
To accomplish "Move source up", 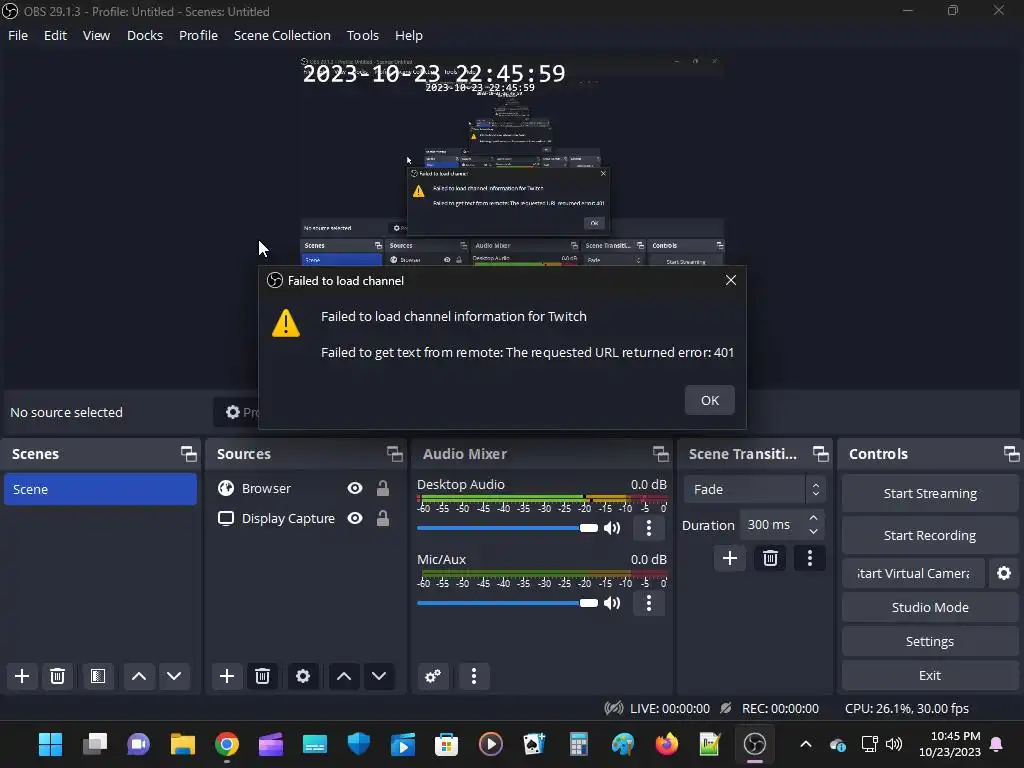I will tap(344, 676).
